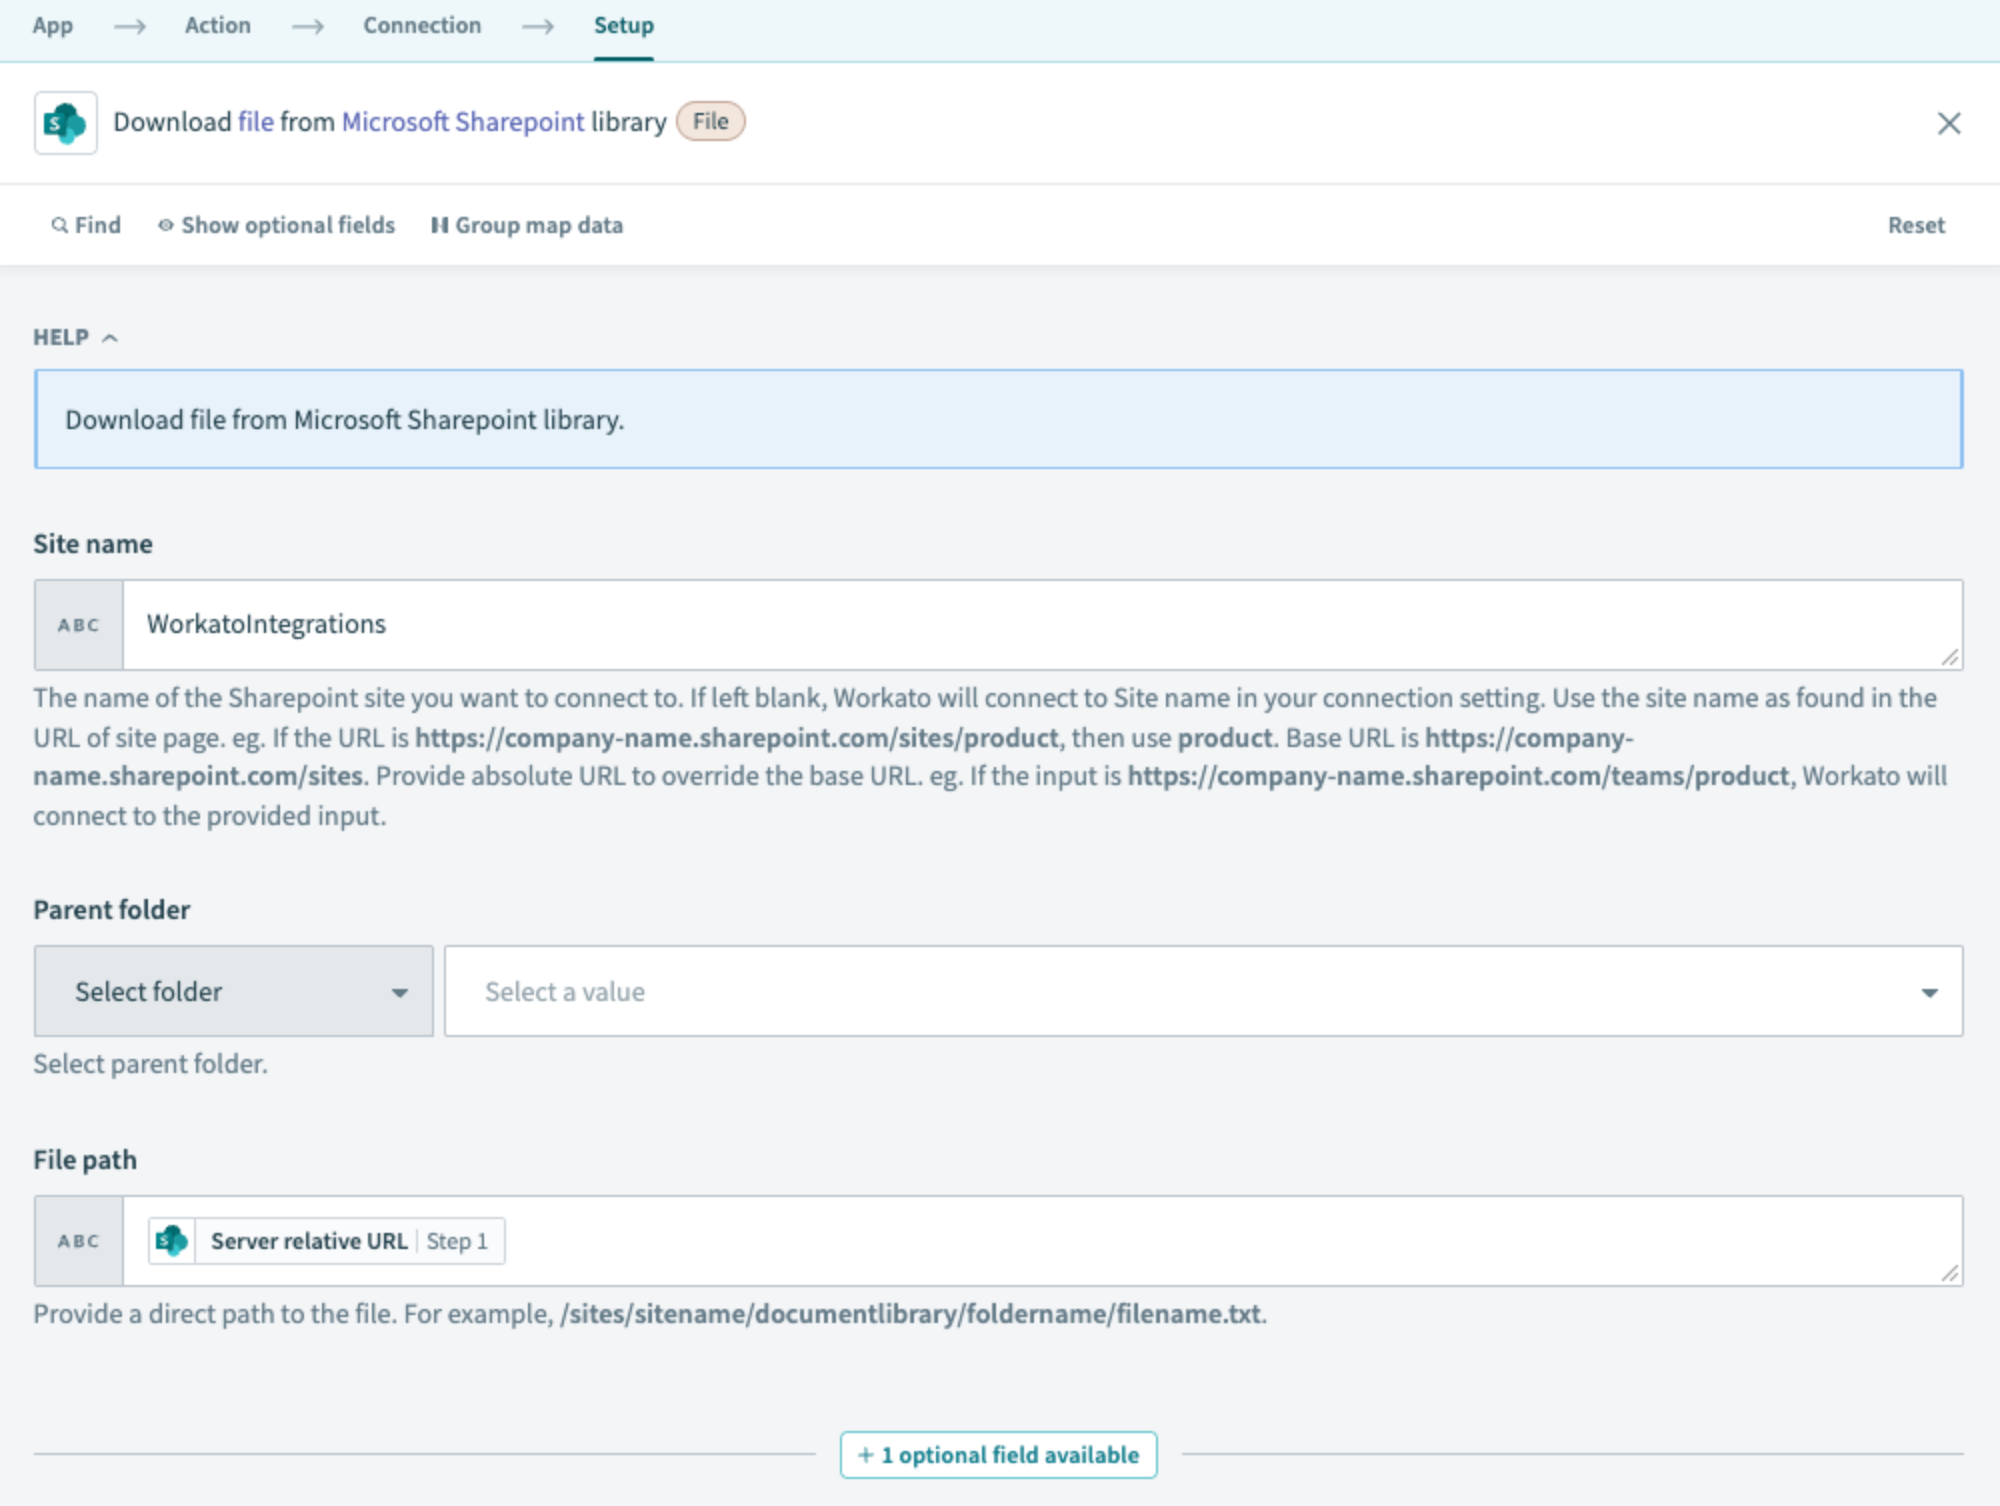Add the 1 optional field available
This screenshot has height=1506, width=2000.
998,1454
